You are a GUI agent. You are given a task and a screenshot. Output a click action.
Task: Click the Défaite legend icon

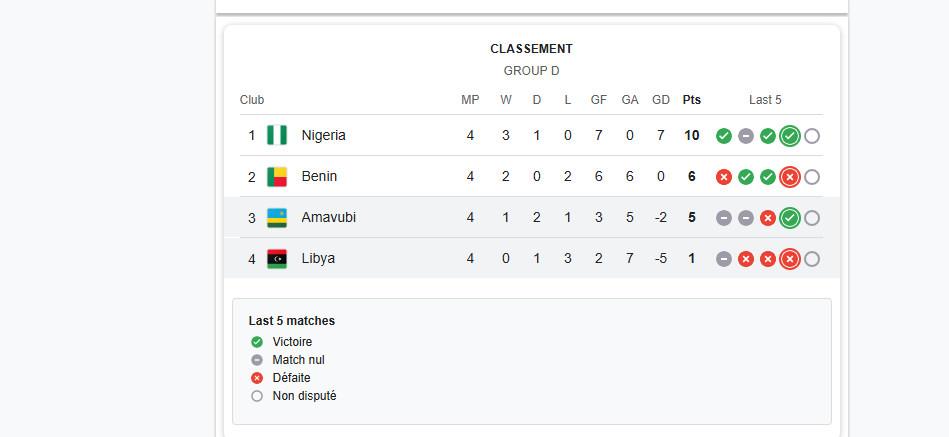tap(257, 378)
